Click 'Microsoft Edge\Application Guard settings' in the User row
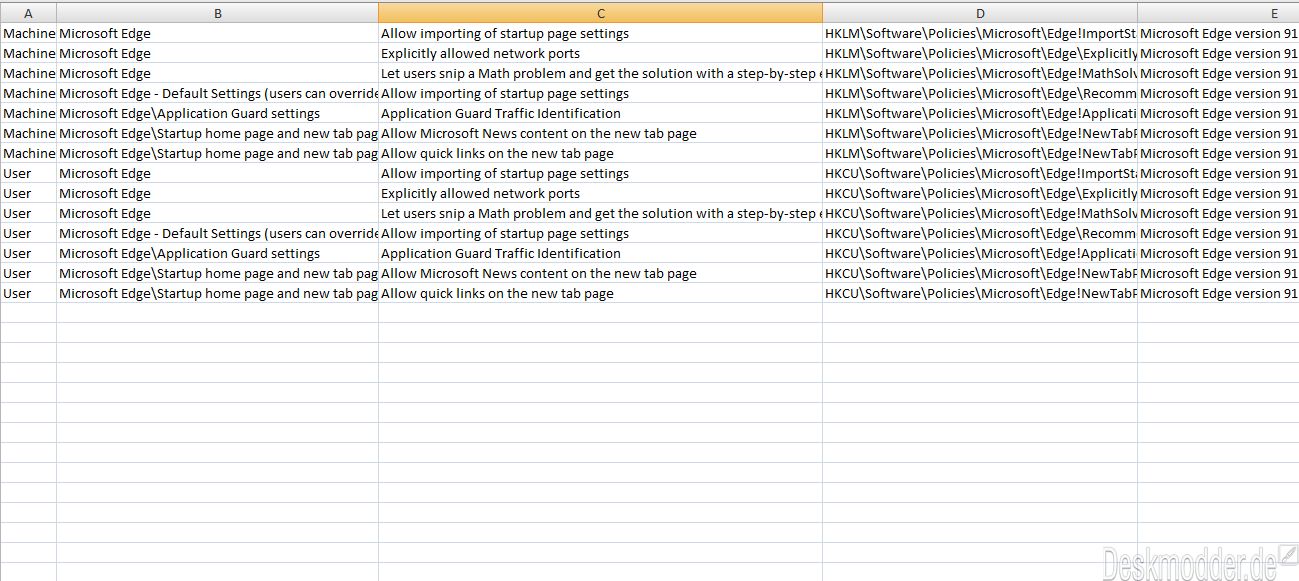1299x581 pixels. click(x=217, y=253)
